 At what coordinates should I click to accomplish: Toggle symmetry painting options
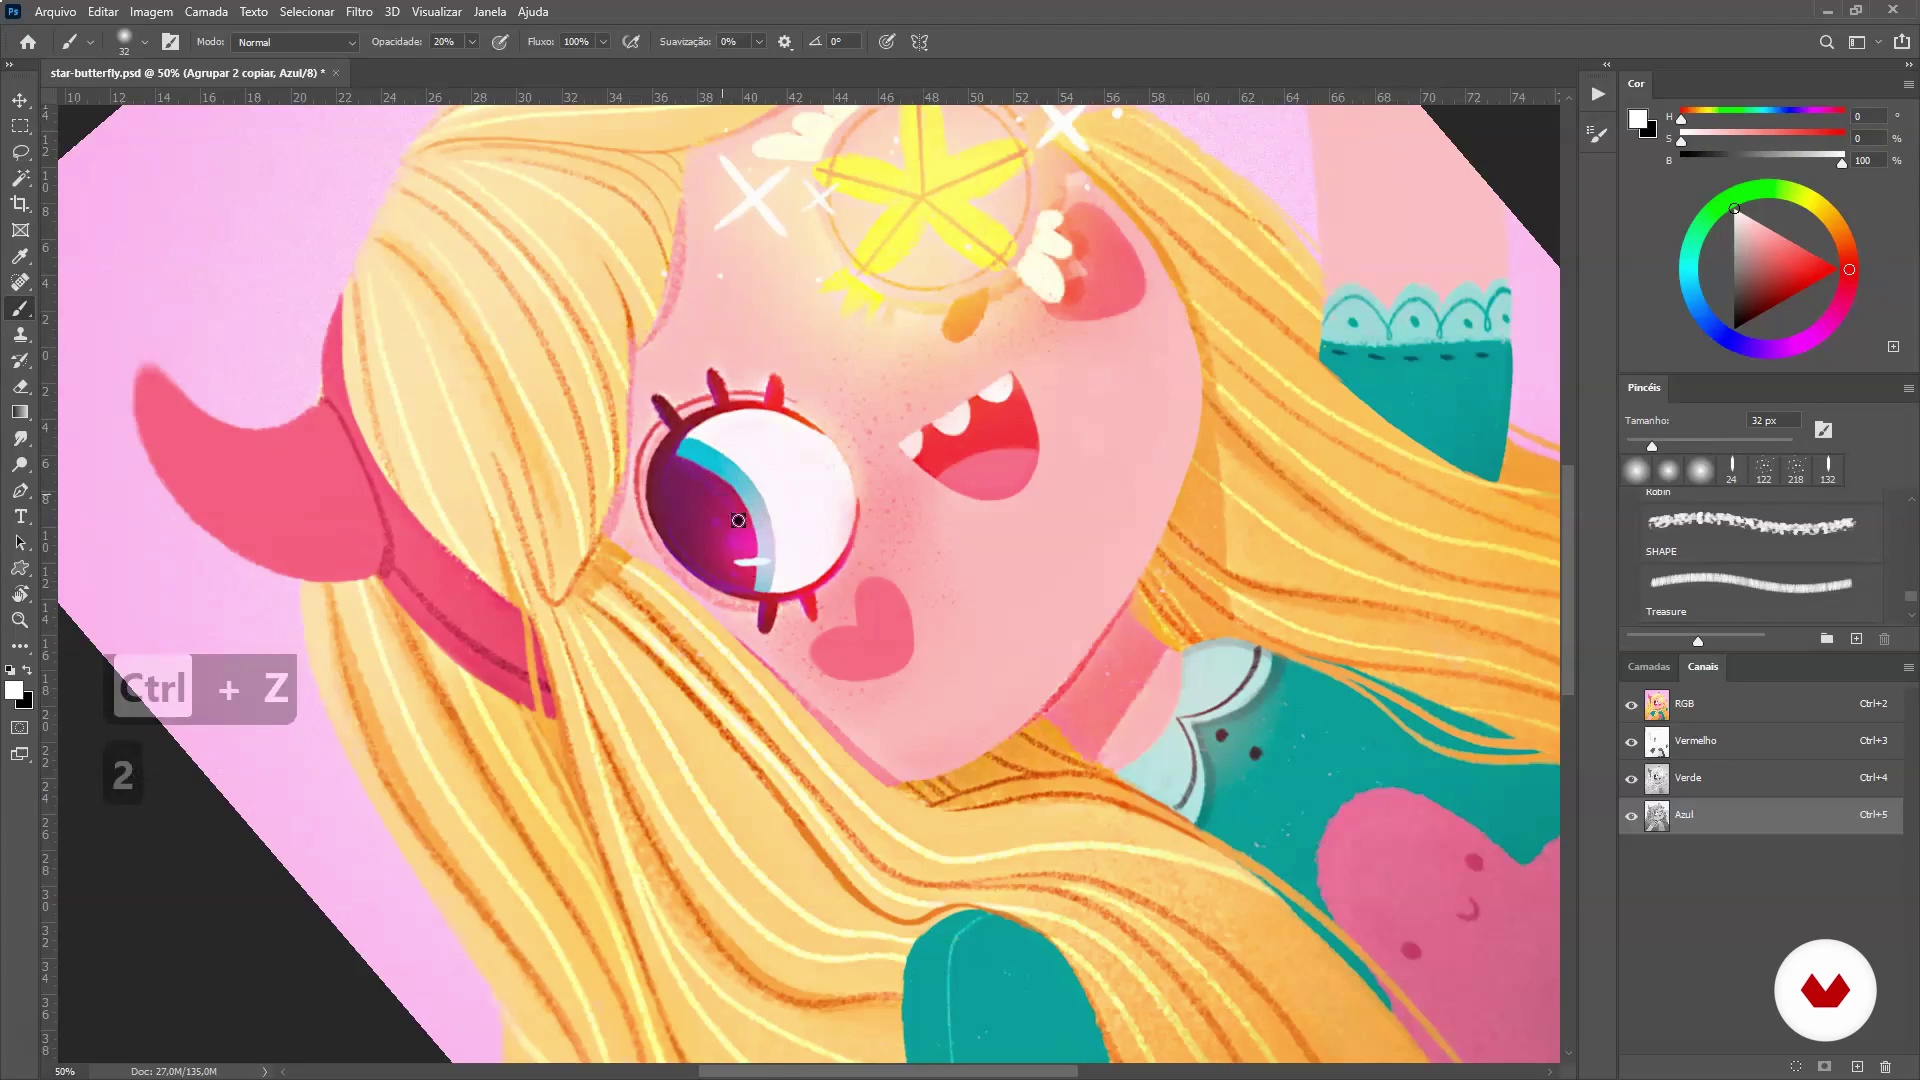(x=920, y=42)
